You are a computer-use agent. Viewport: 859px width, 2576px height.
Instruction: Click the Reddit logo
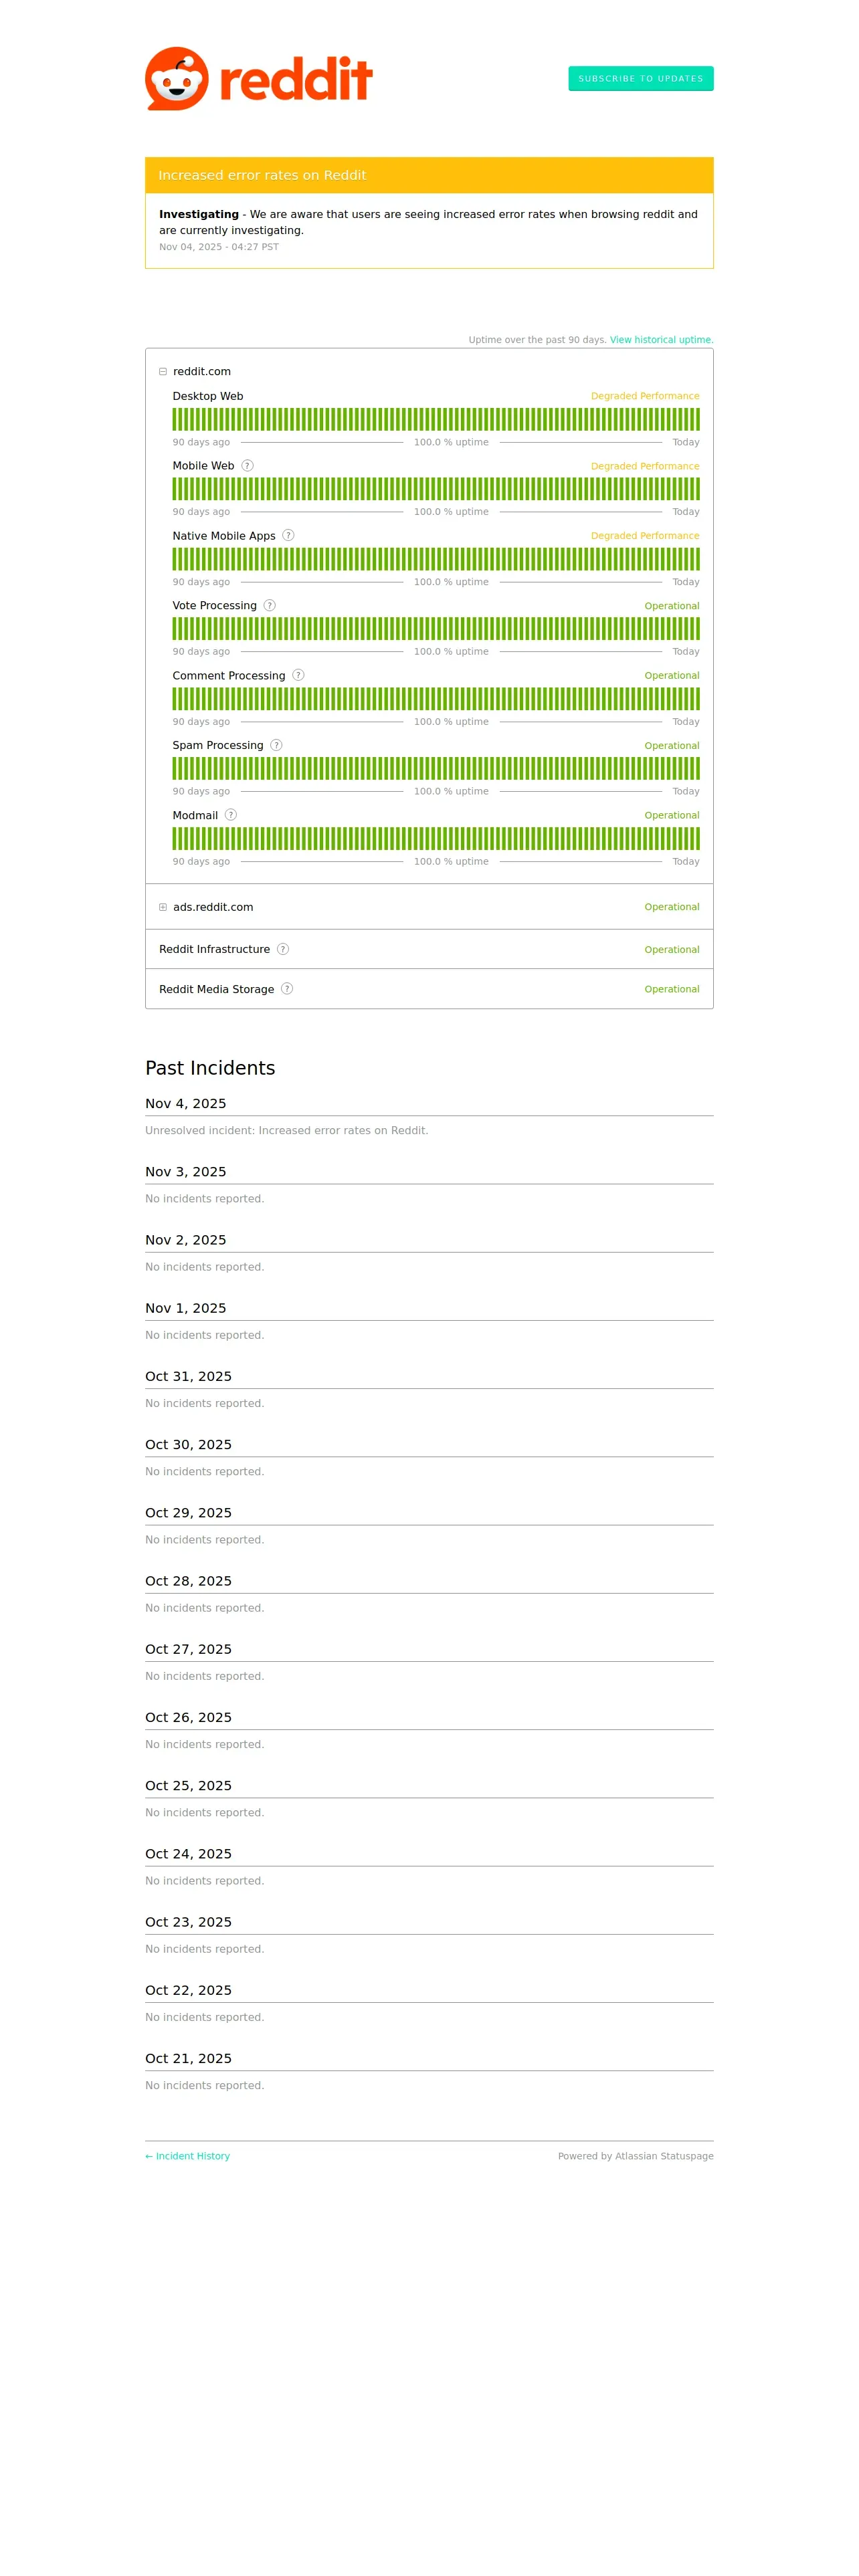tap(258, 78)
